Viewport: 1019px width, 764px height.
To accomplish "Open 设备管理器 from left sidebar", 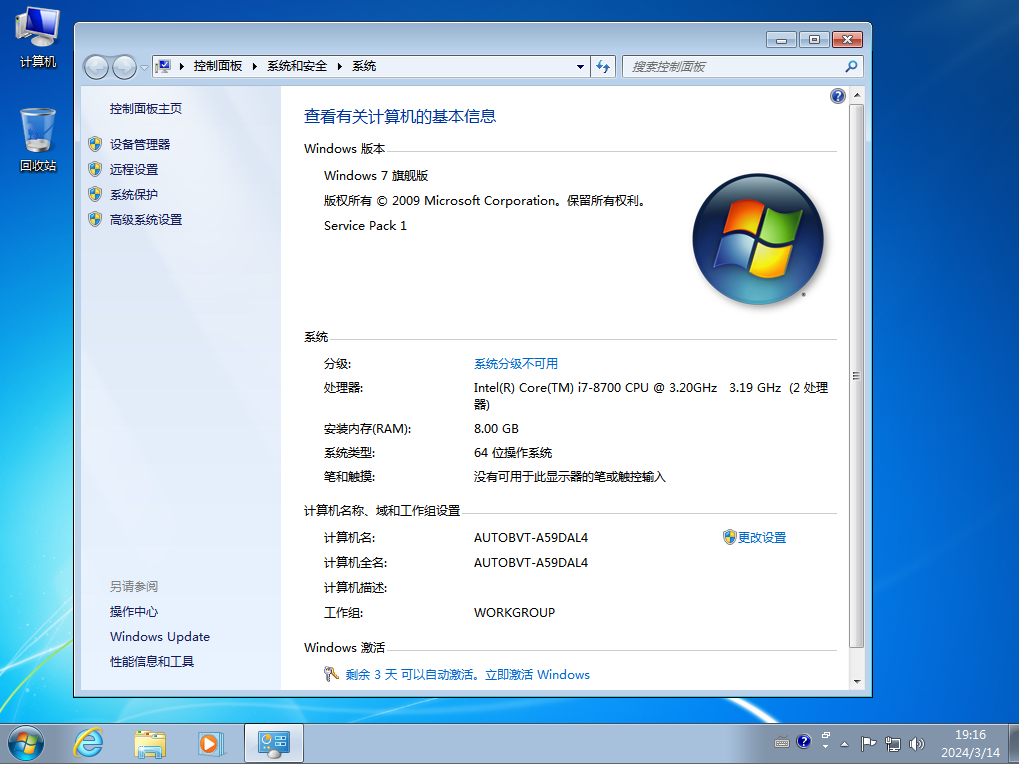I will (x=140, y=144).
